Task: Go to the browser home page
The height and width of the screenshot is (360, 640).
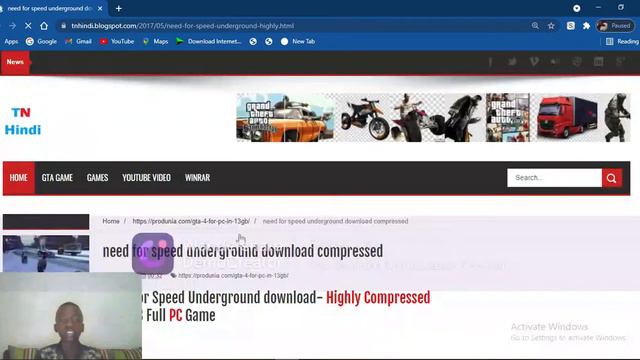Action: click(x=44, y=26)
